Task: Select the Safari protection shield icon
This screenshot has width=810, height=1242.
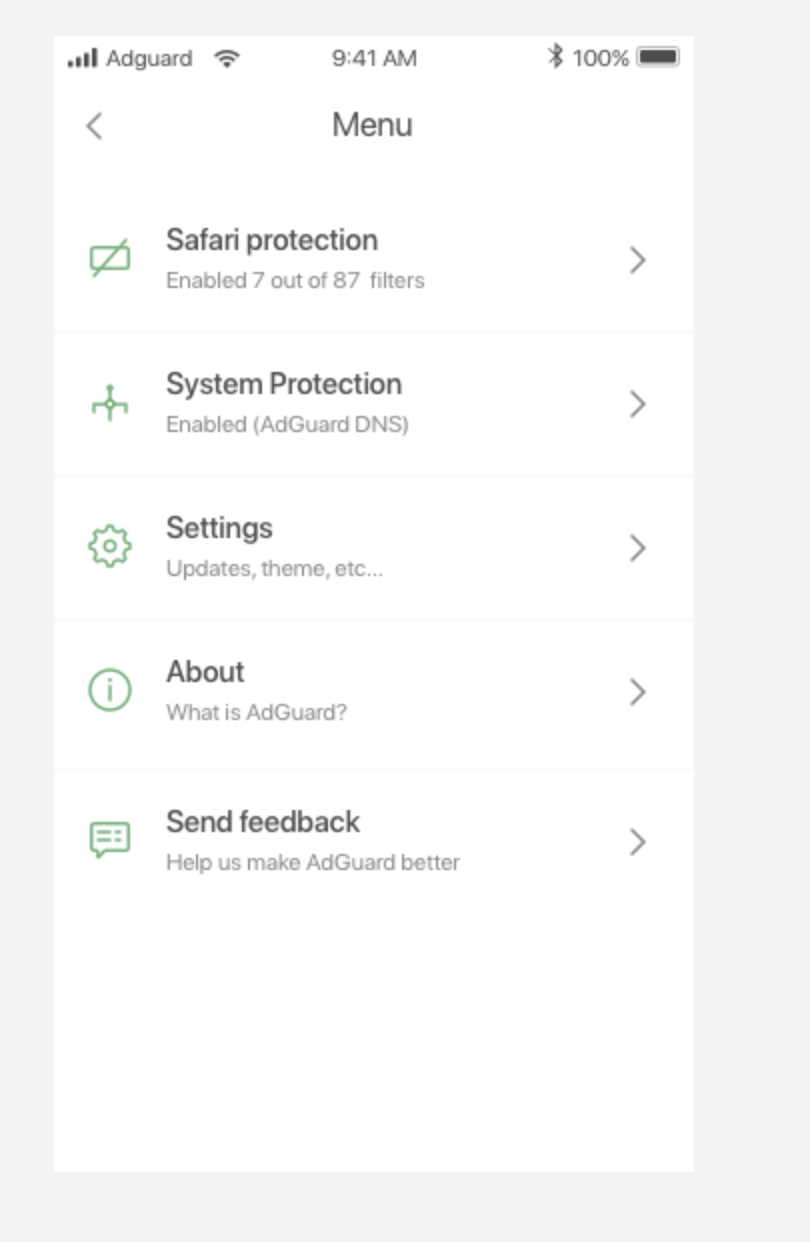Action: coord(110,258)
